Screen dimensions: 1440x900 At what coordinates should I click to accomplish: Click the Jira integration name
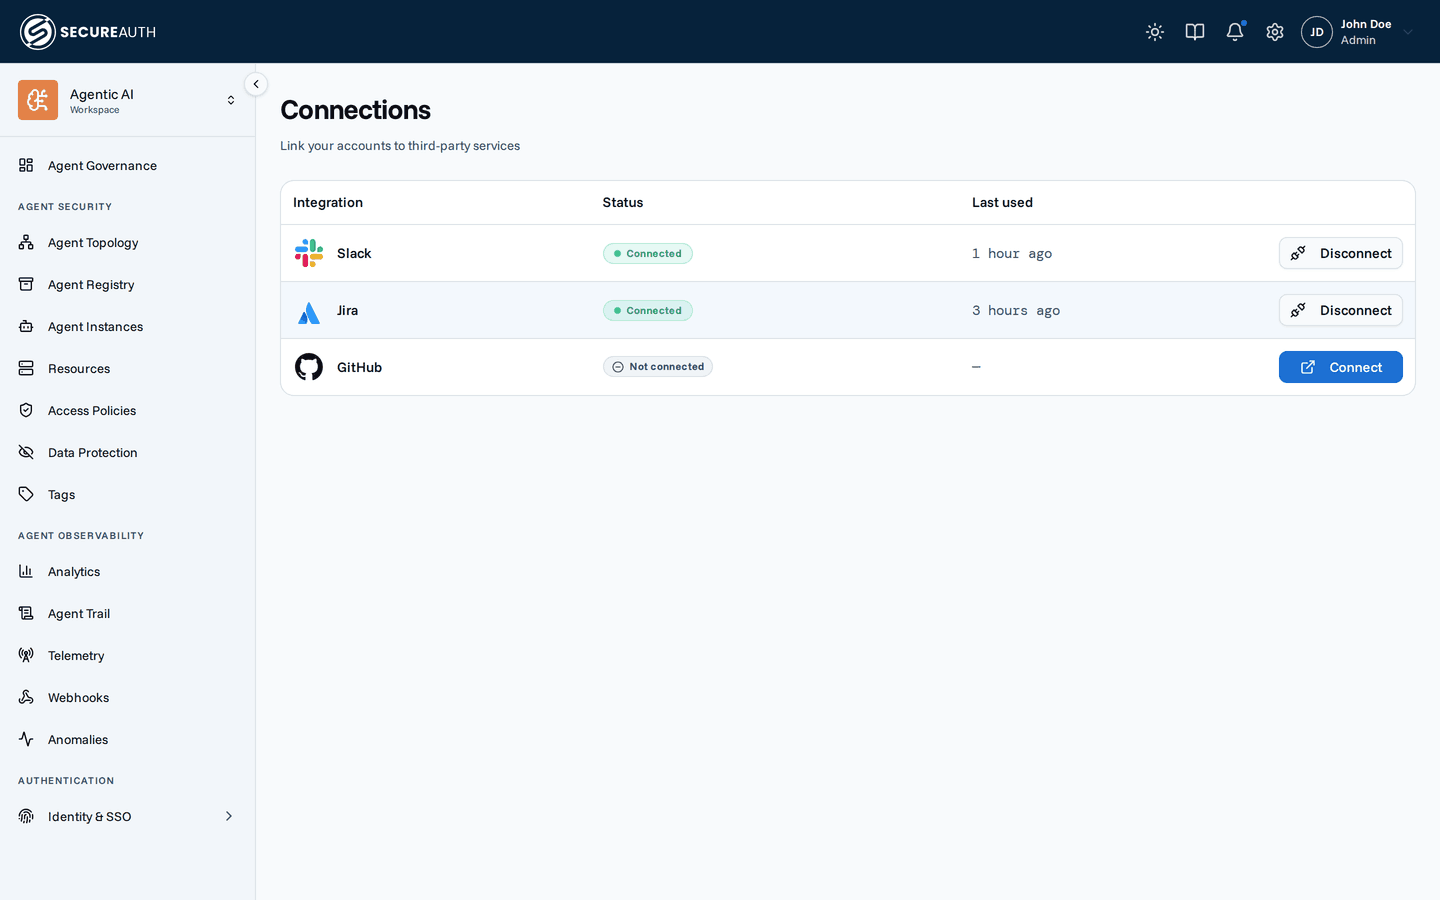tap(347, 310)
